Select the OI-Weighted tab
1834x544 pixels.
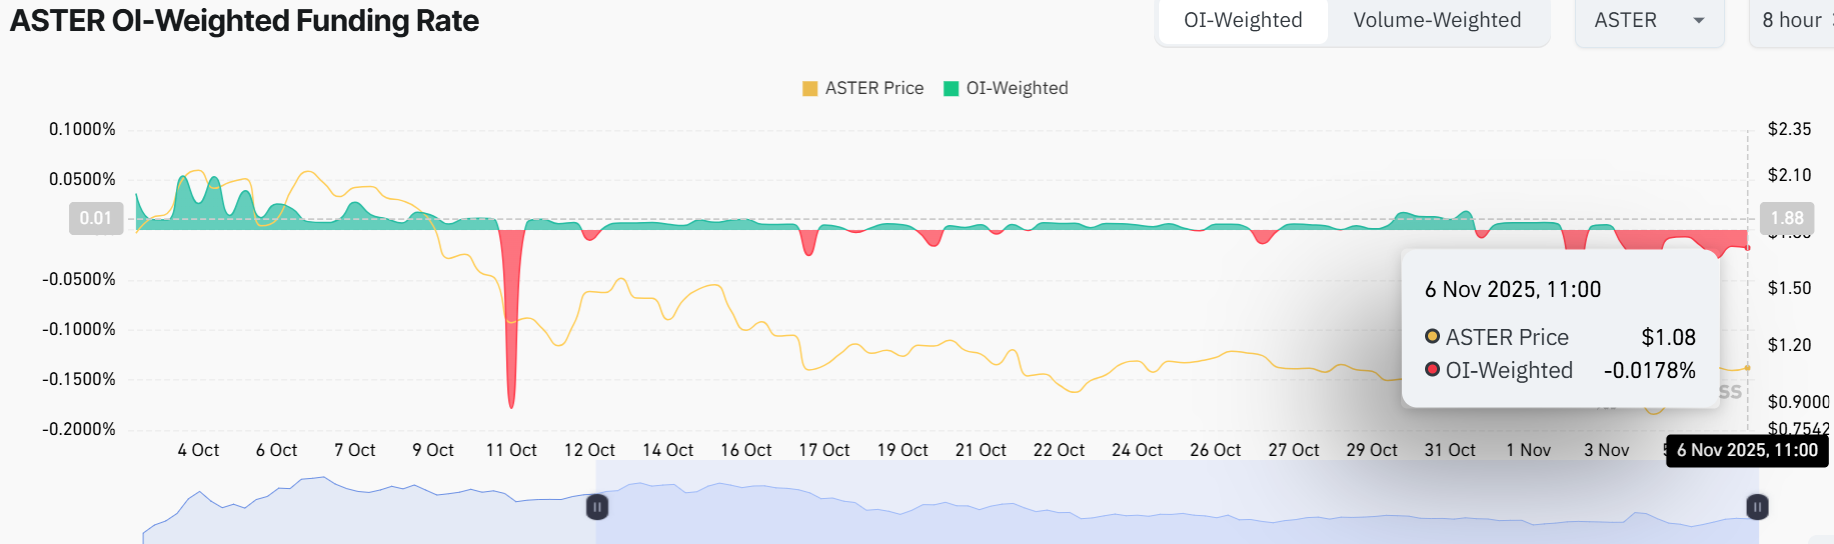1242,21
